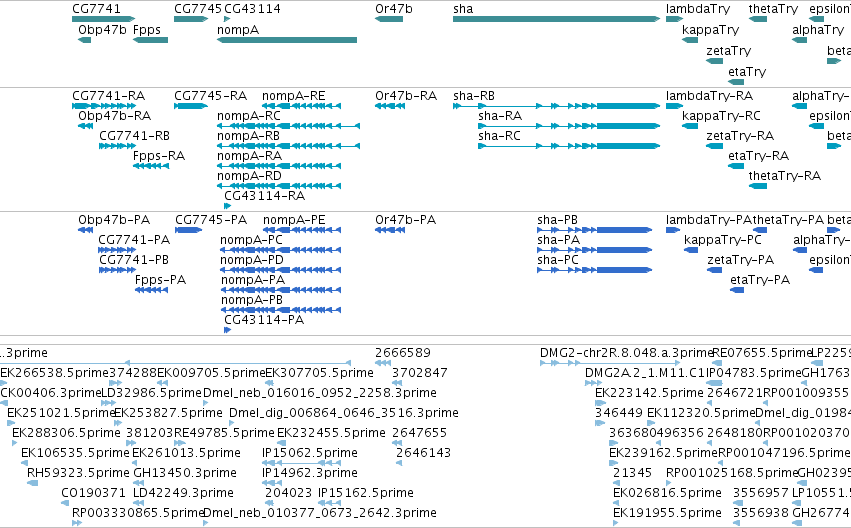Select EST label "LD42249.3prime"

tap(183, 493)
